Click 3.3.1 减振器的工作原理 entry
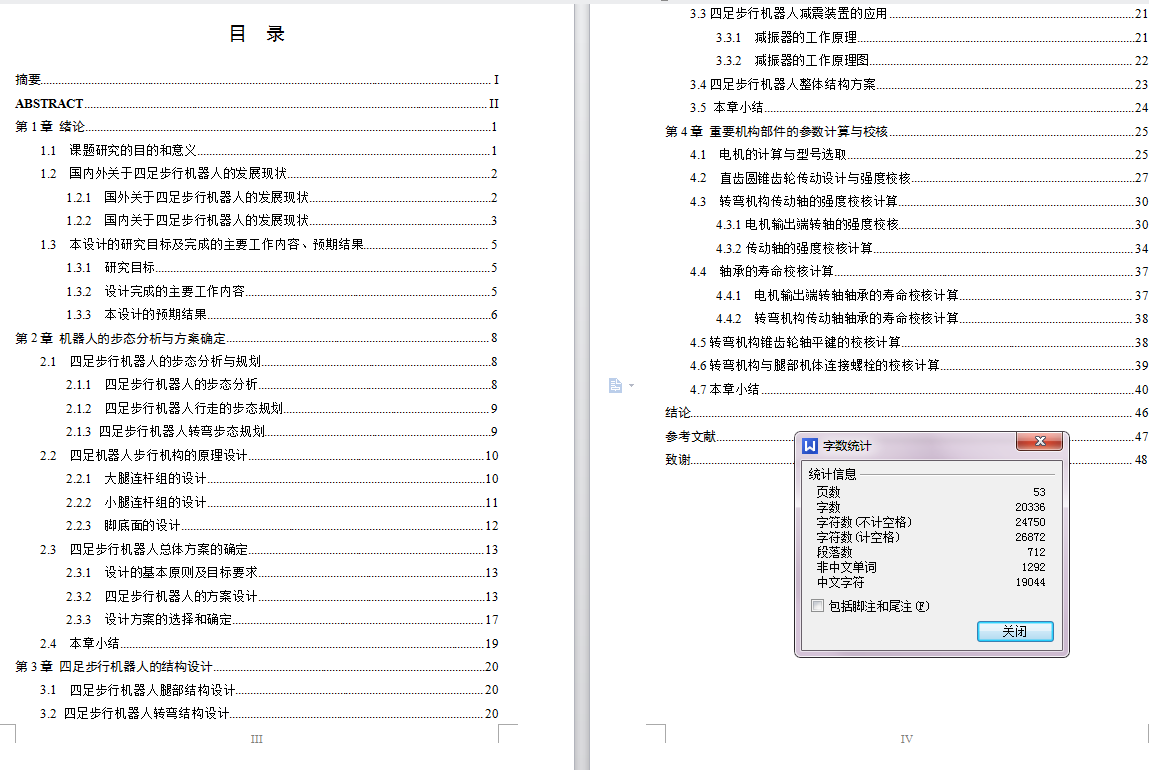This screenshot has width=1149, height=770. click(x=932, y=37)
